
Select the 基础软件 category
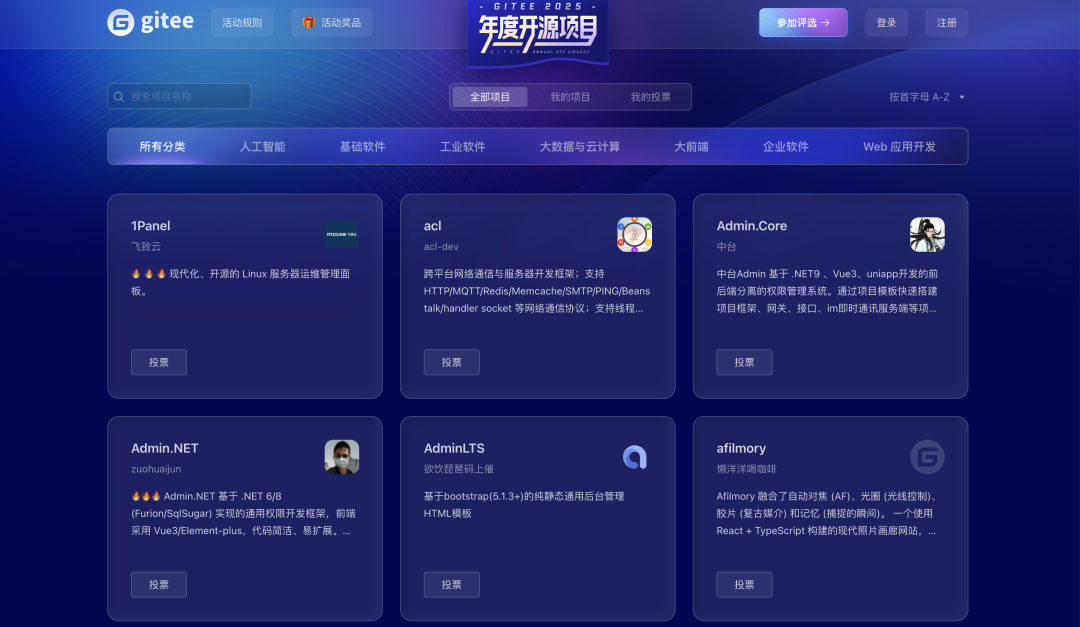click(x=362, y=147)
